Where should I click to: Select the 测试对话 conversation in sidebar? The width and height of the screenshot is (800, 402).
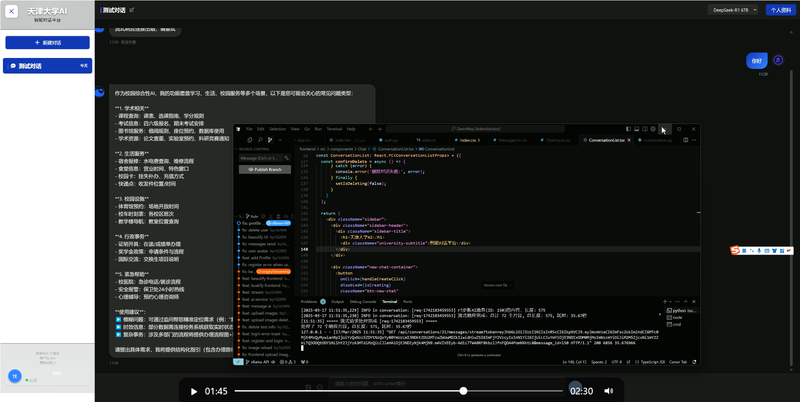(47, 66)
